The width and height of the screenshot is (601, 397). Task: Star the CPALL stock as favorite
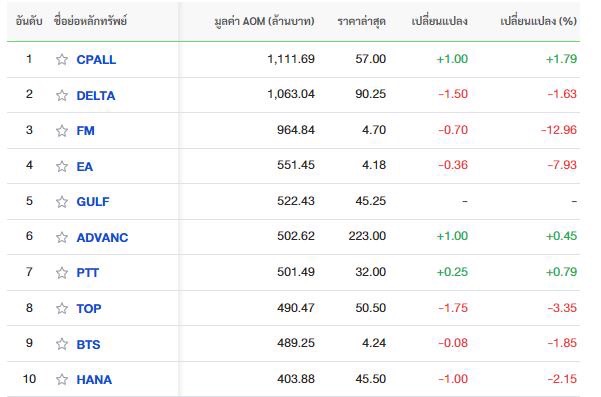coord(62,59)
